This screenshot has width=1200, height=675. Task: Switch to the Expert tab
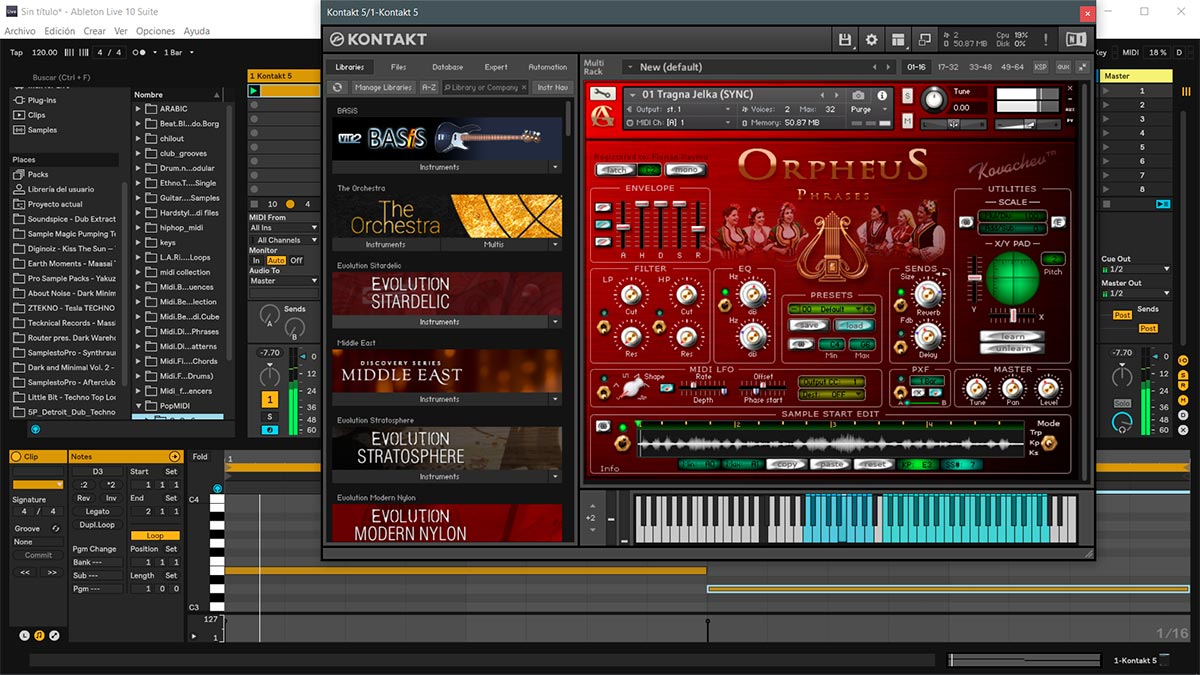(x=496, y=67)
